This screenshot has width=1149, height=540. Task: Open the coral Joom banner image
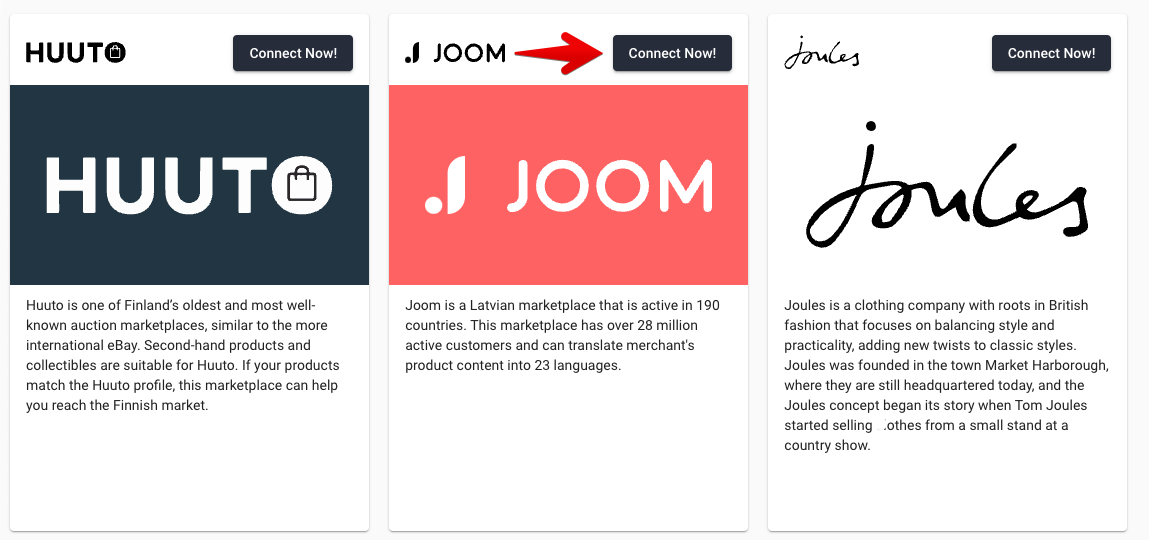click(x=568, y=185)
